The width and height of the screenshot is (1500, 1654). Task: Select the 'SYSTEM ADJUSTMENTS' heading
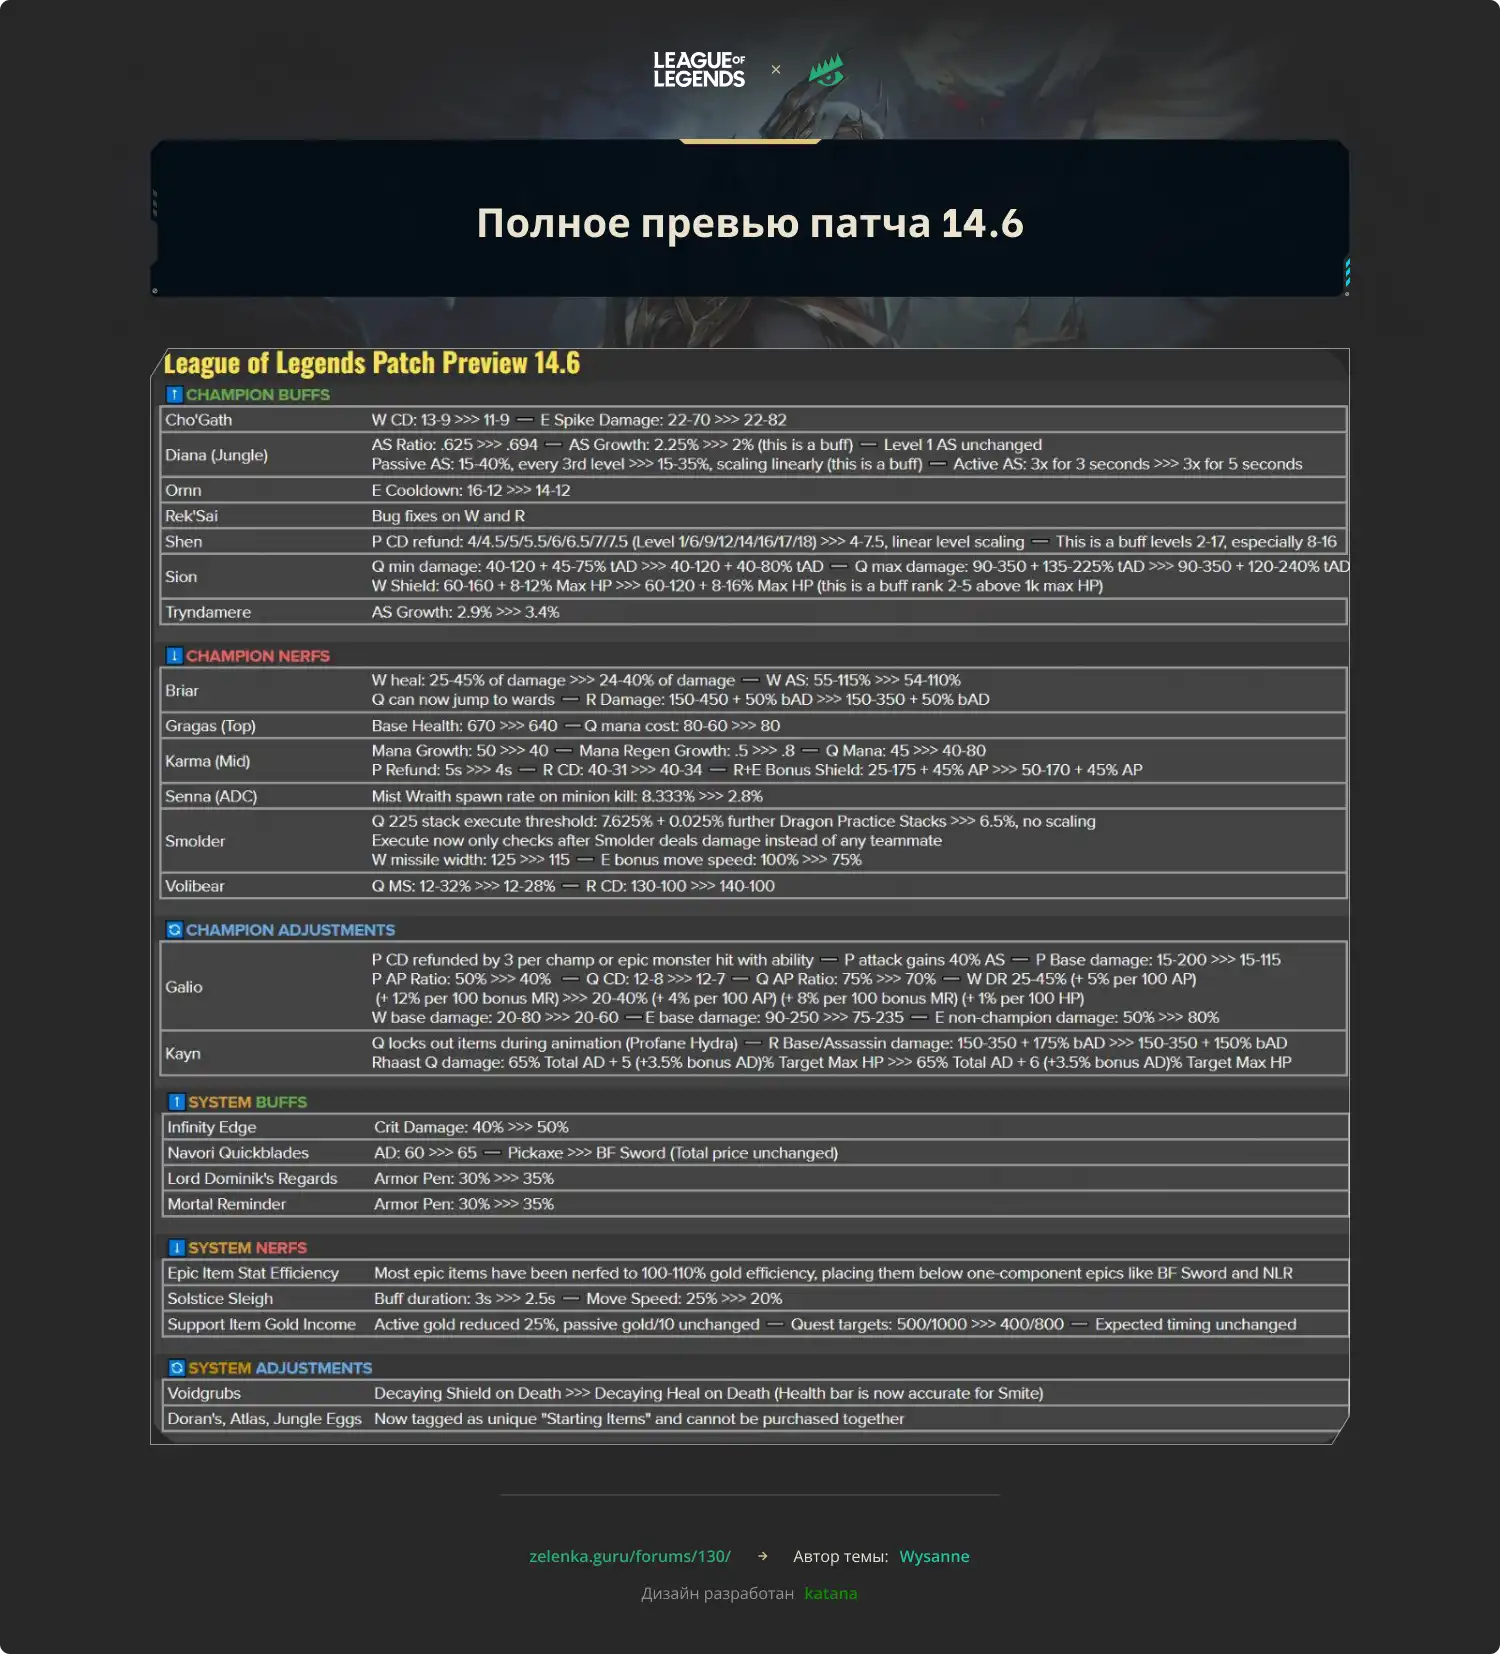click(280, 1368)
